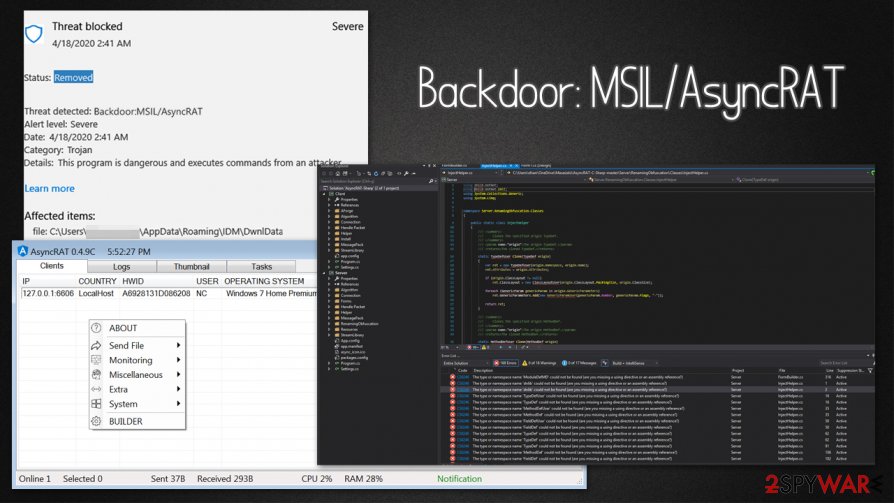894x504 pixels.
Task: Toggle the Messages filter in Error List
Action: click(579, 363)
